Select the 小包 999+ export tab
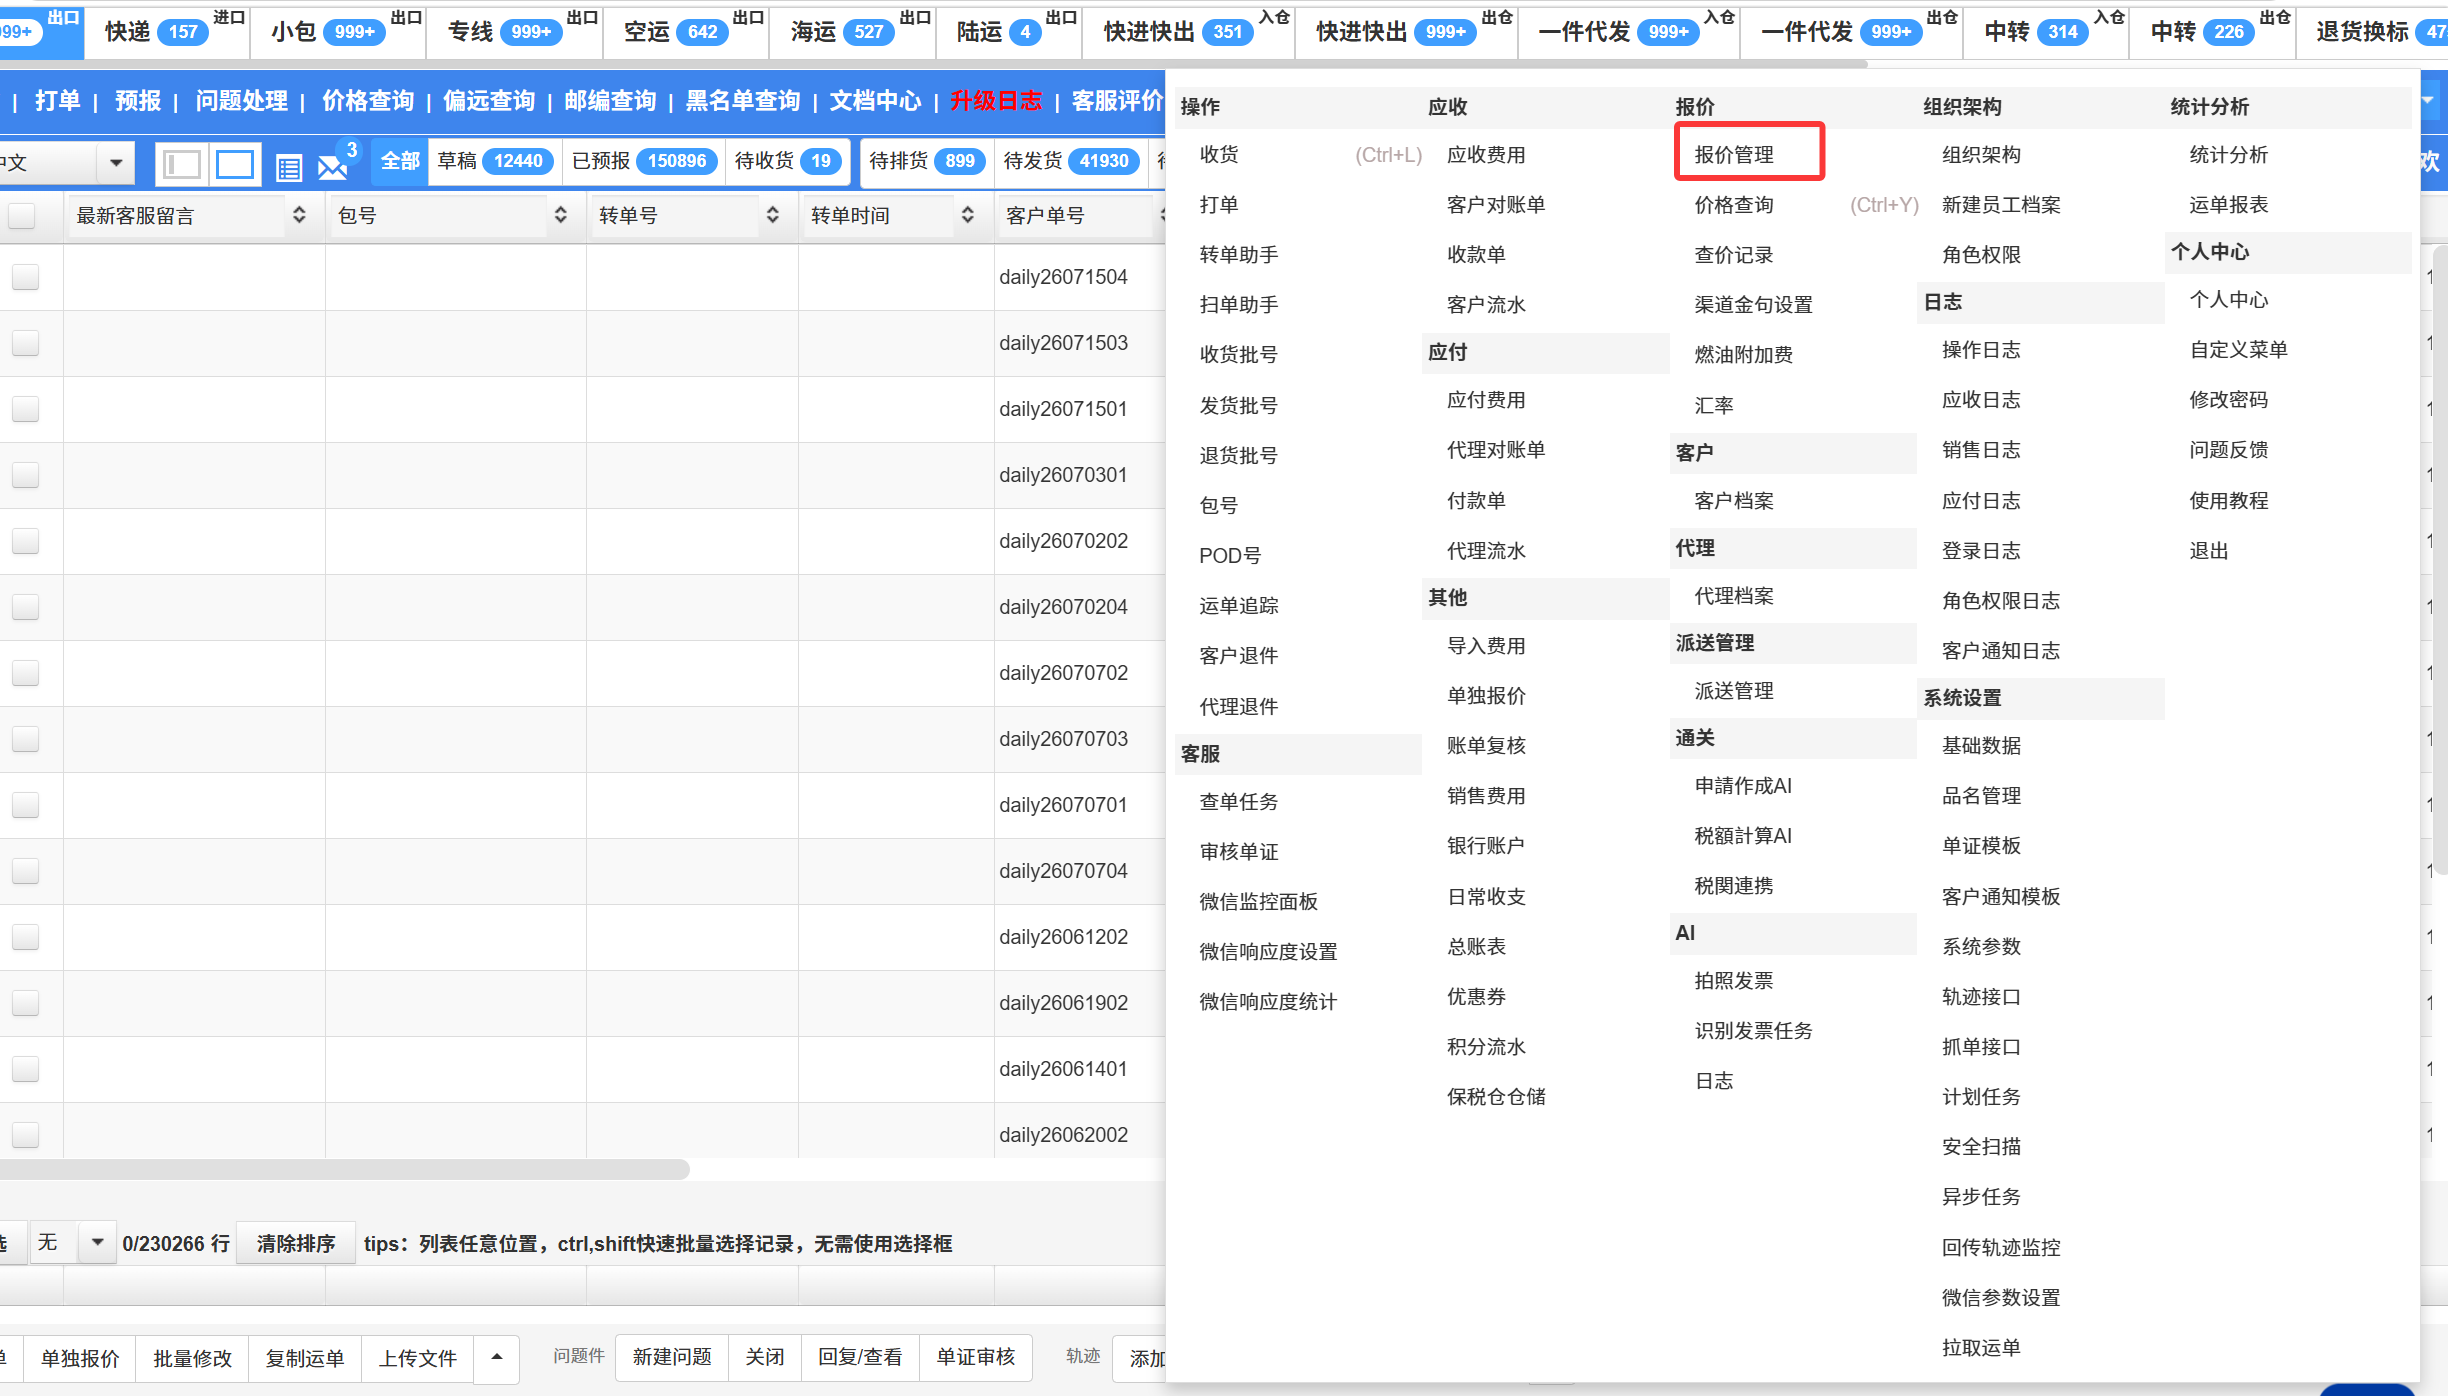 338,32
